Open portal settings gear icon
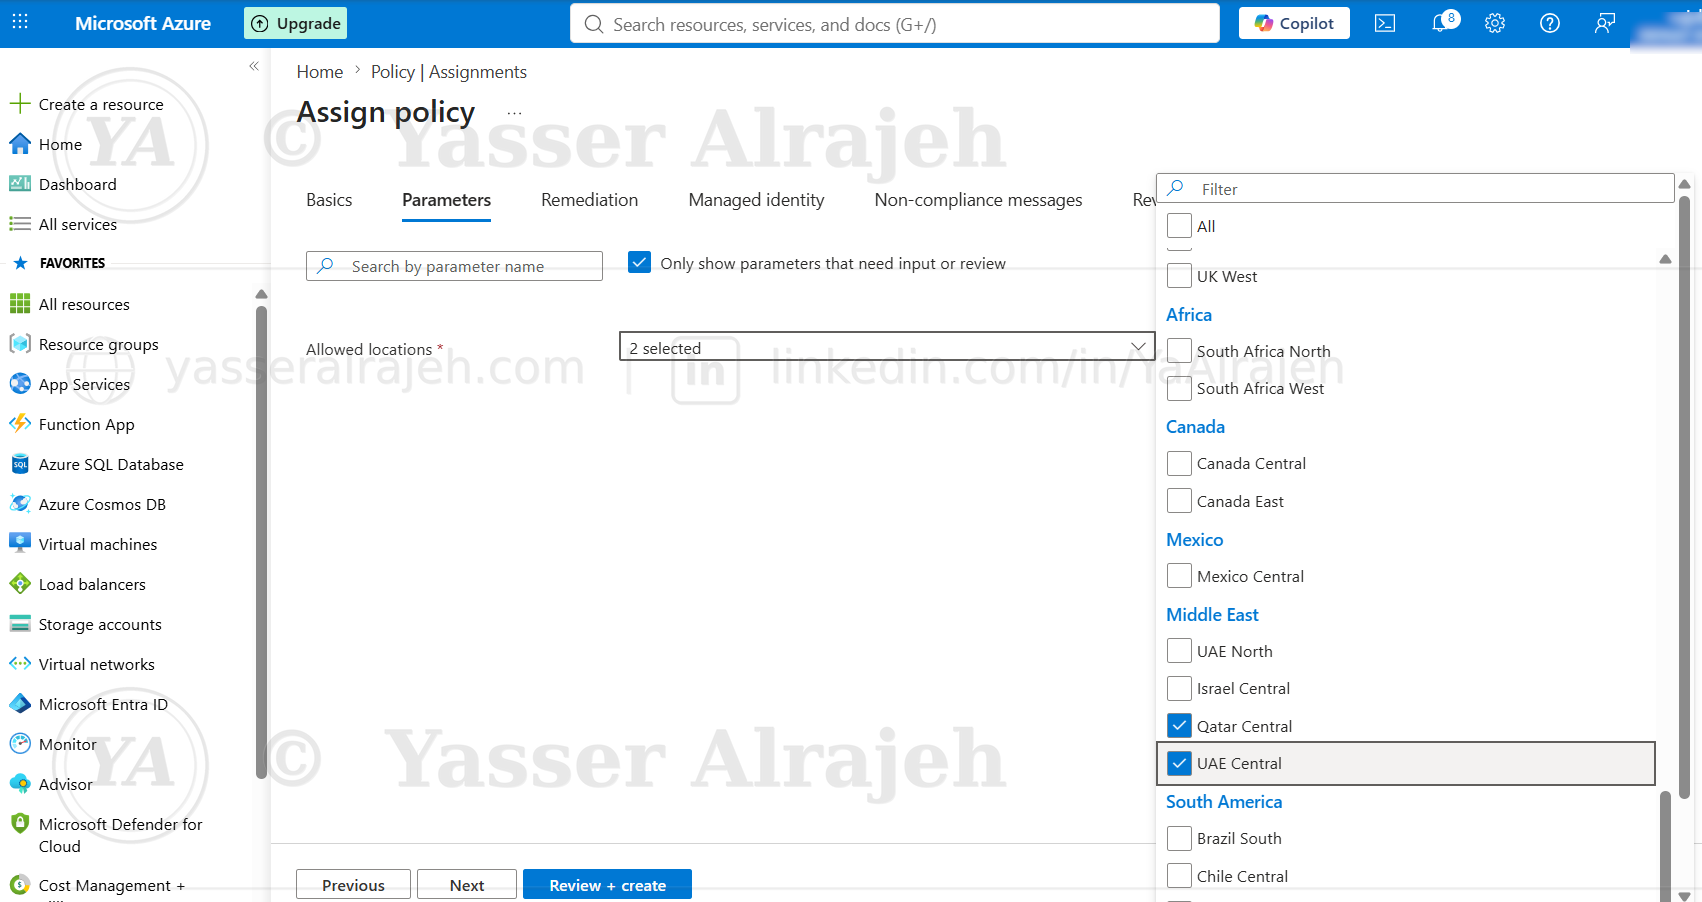 [1495, 23]
